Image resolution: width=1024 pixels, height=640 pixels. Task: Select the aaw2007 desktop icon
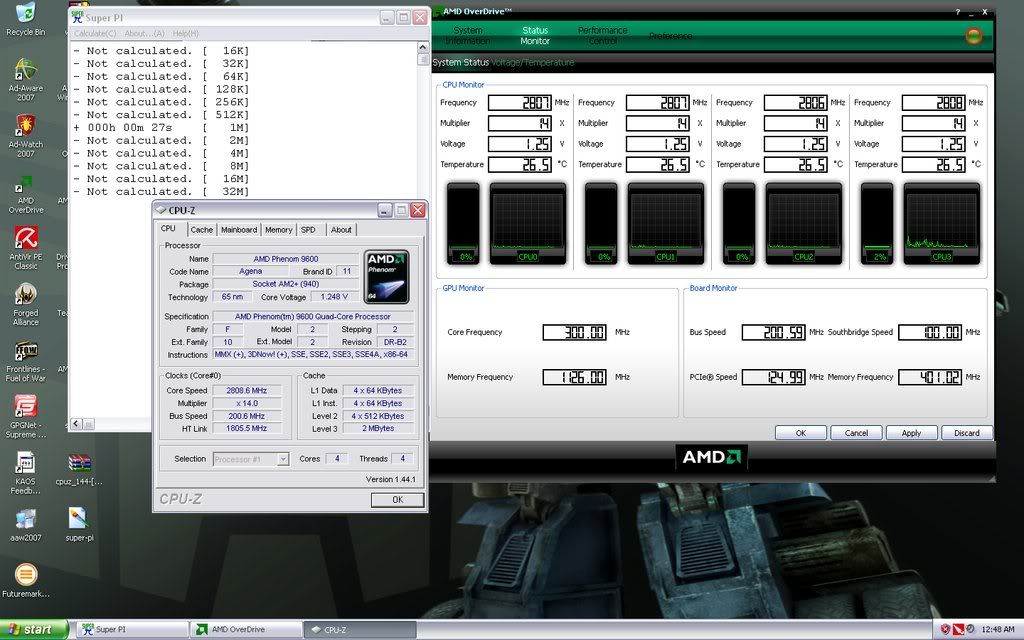pyautogui.click(x=25, y=526)
